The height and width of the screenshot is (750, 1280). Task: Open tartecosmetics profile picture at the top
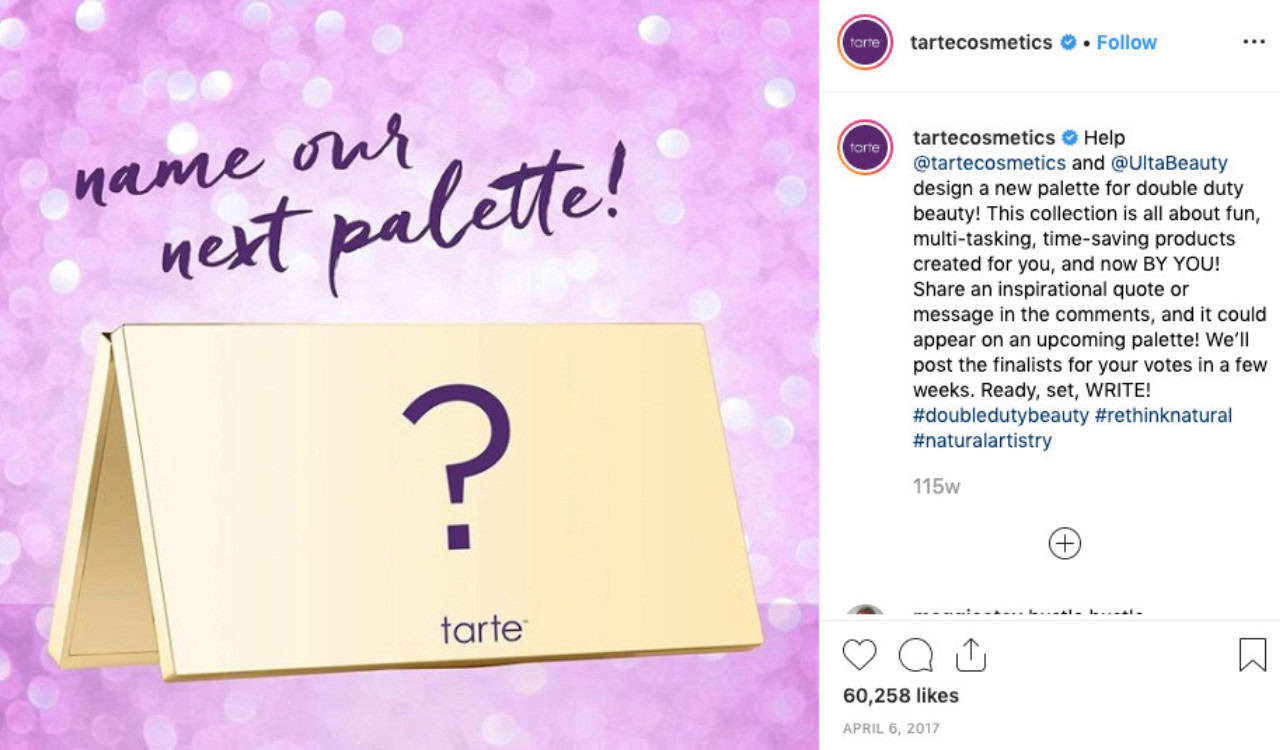coord(864,42)
